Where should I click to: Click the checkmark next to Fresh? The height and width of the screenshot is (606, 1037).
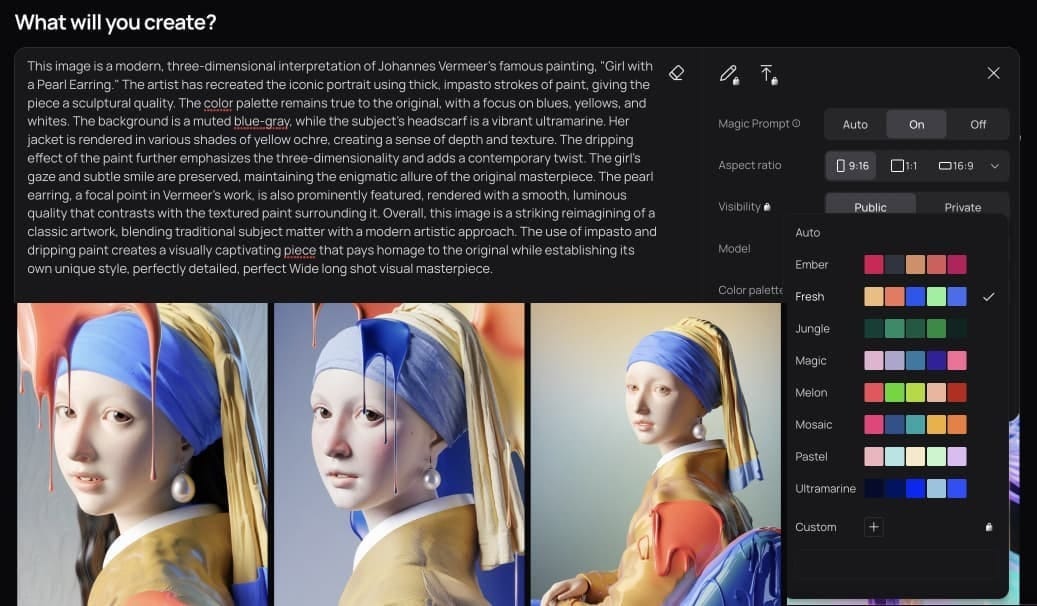coord(988,296)
